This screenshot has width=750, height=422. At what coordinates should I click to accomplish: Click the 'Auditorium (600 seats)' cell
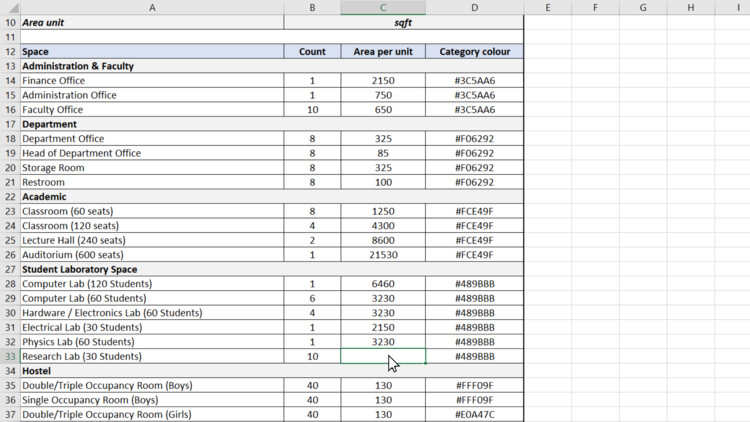(x=152, y=255)
